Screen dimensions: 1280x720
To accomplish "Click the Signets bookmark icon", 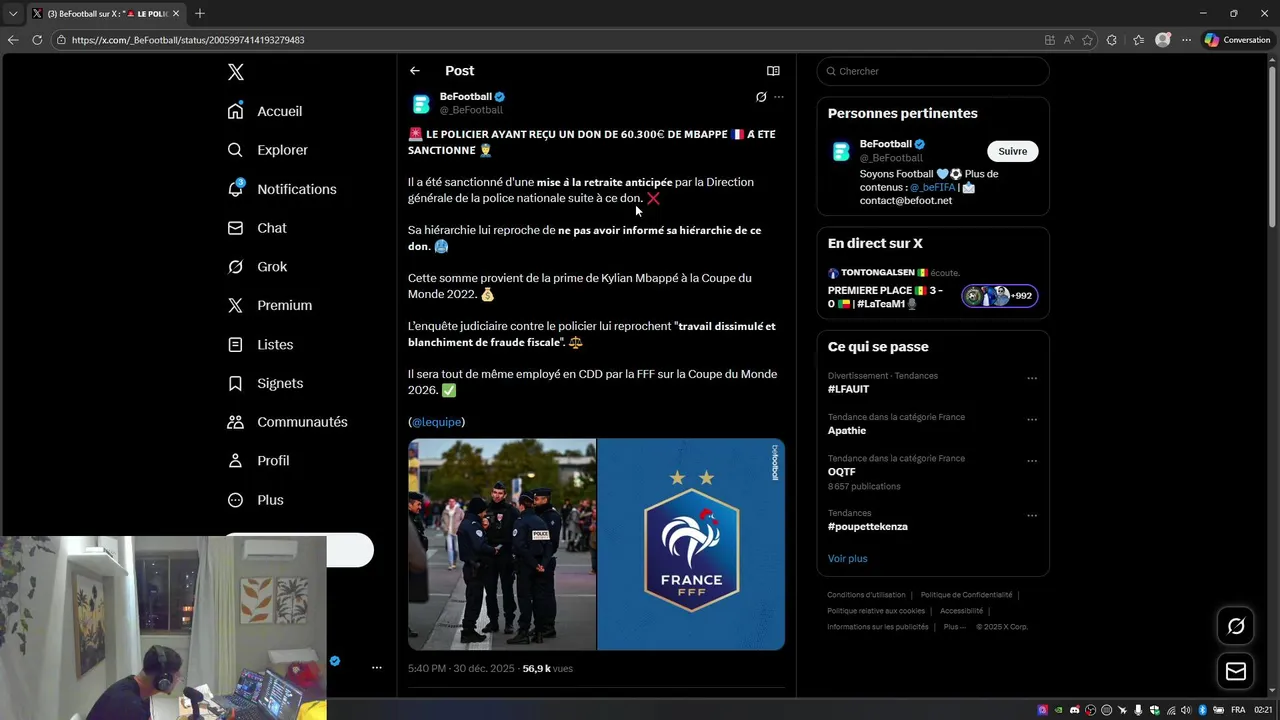I will [235, 383].
